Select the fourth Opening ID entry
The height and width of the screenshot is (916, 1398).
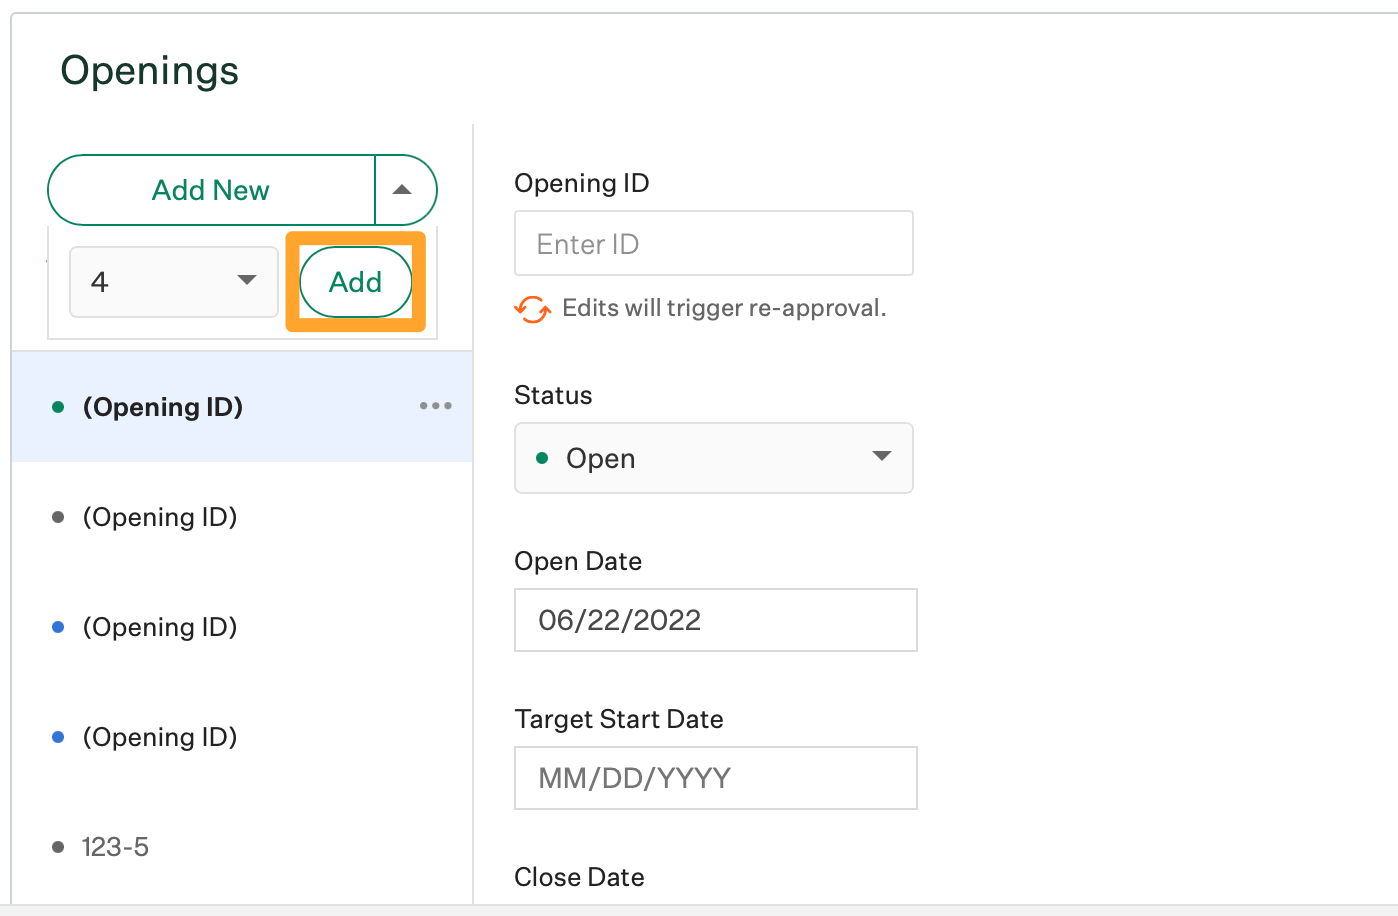pos(160,737)
